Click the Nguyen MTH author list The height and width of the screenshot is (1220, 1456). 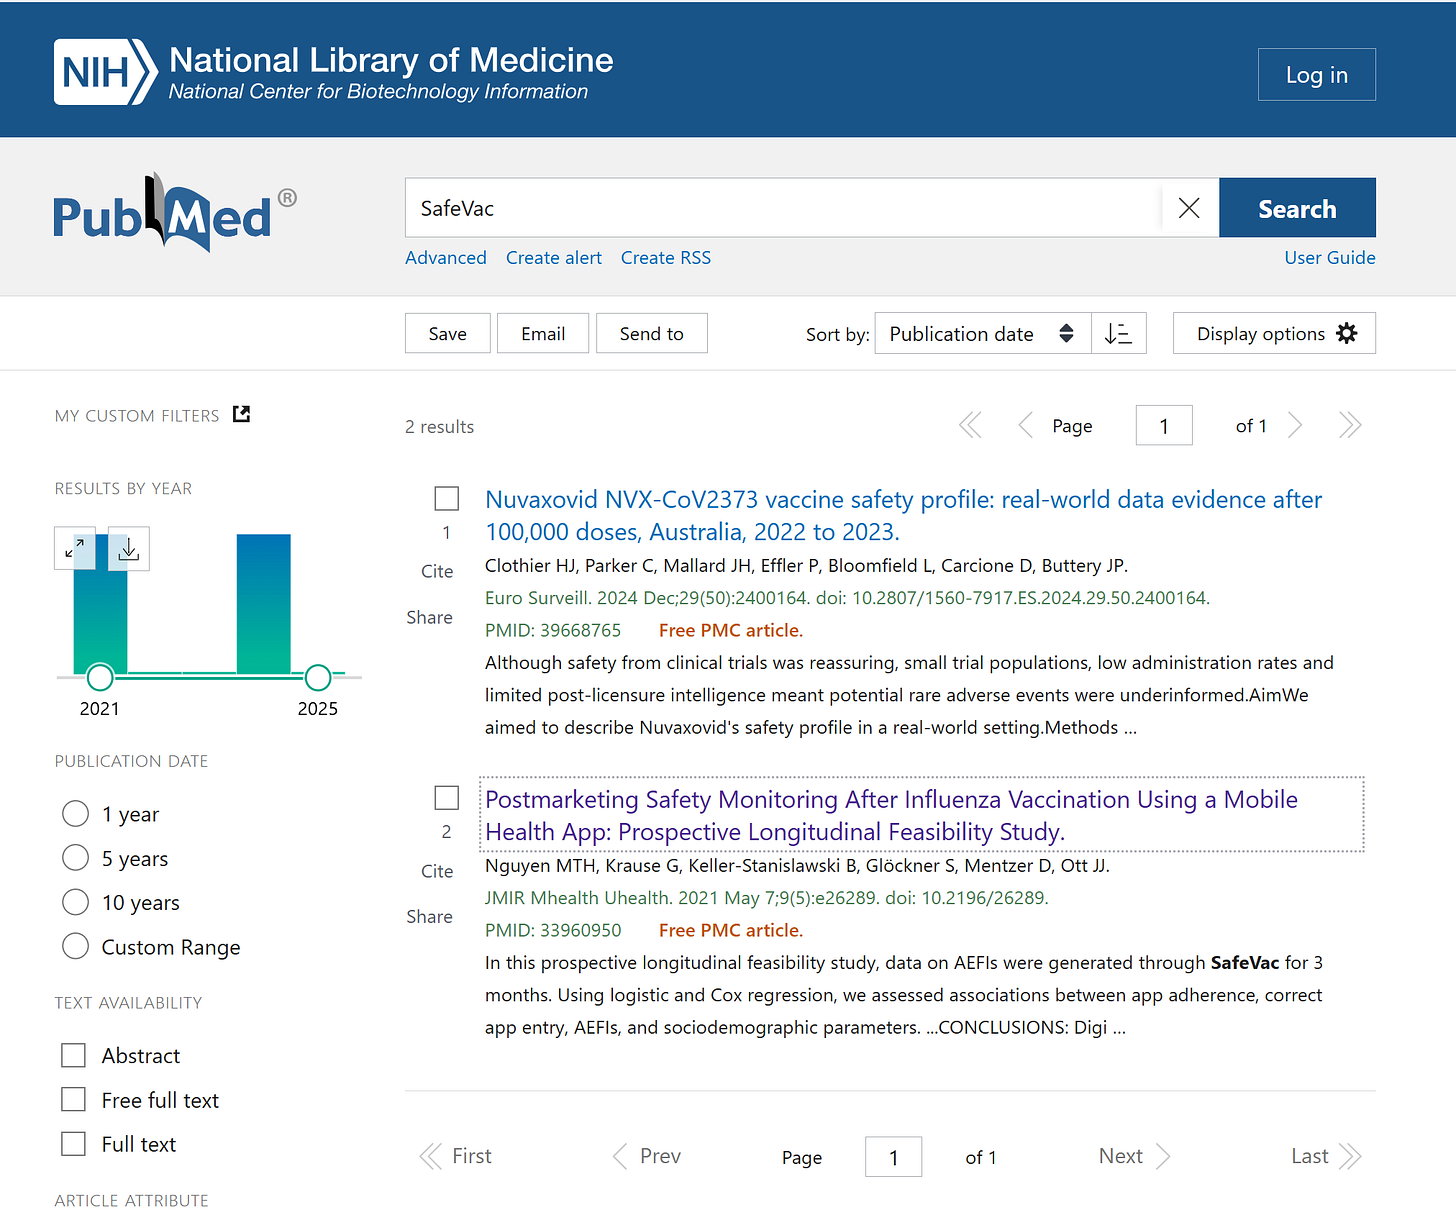point(797,866)
